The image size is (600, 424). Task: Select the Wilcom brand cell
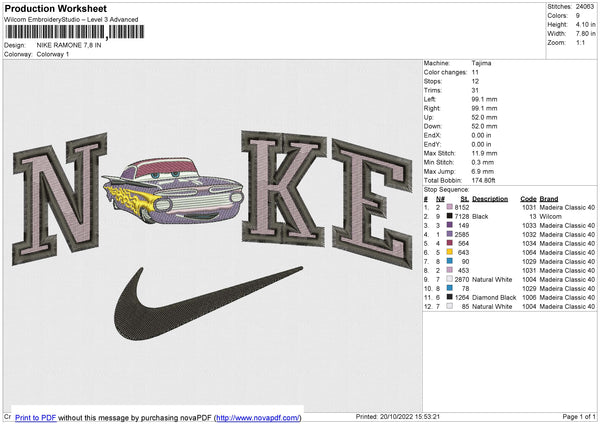pos(550,216)
